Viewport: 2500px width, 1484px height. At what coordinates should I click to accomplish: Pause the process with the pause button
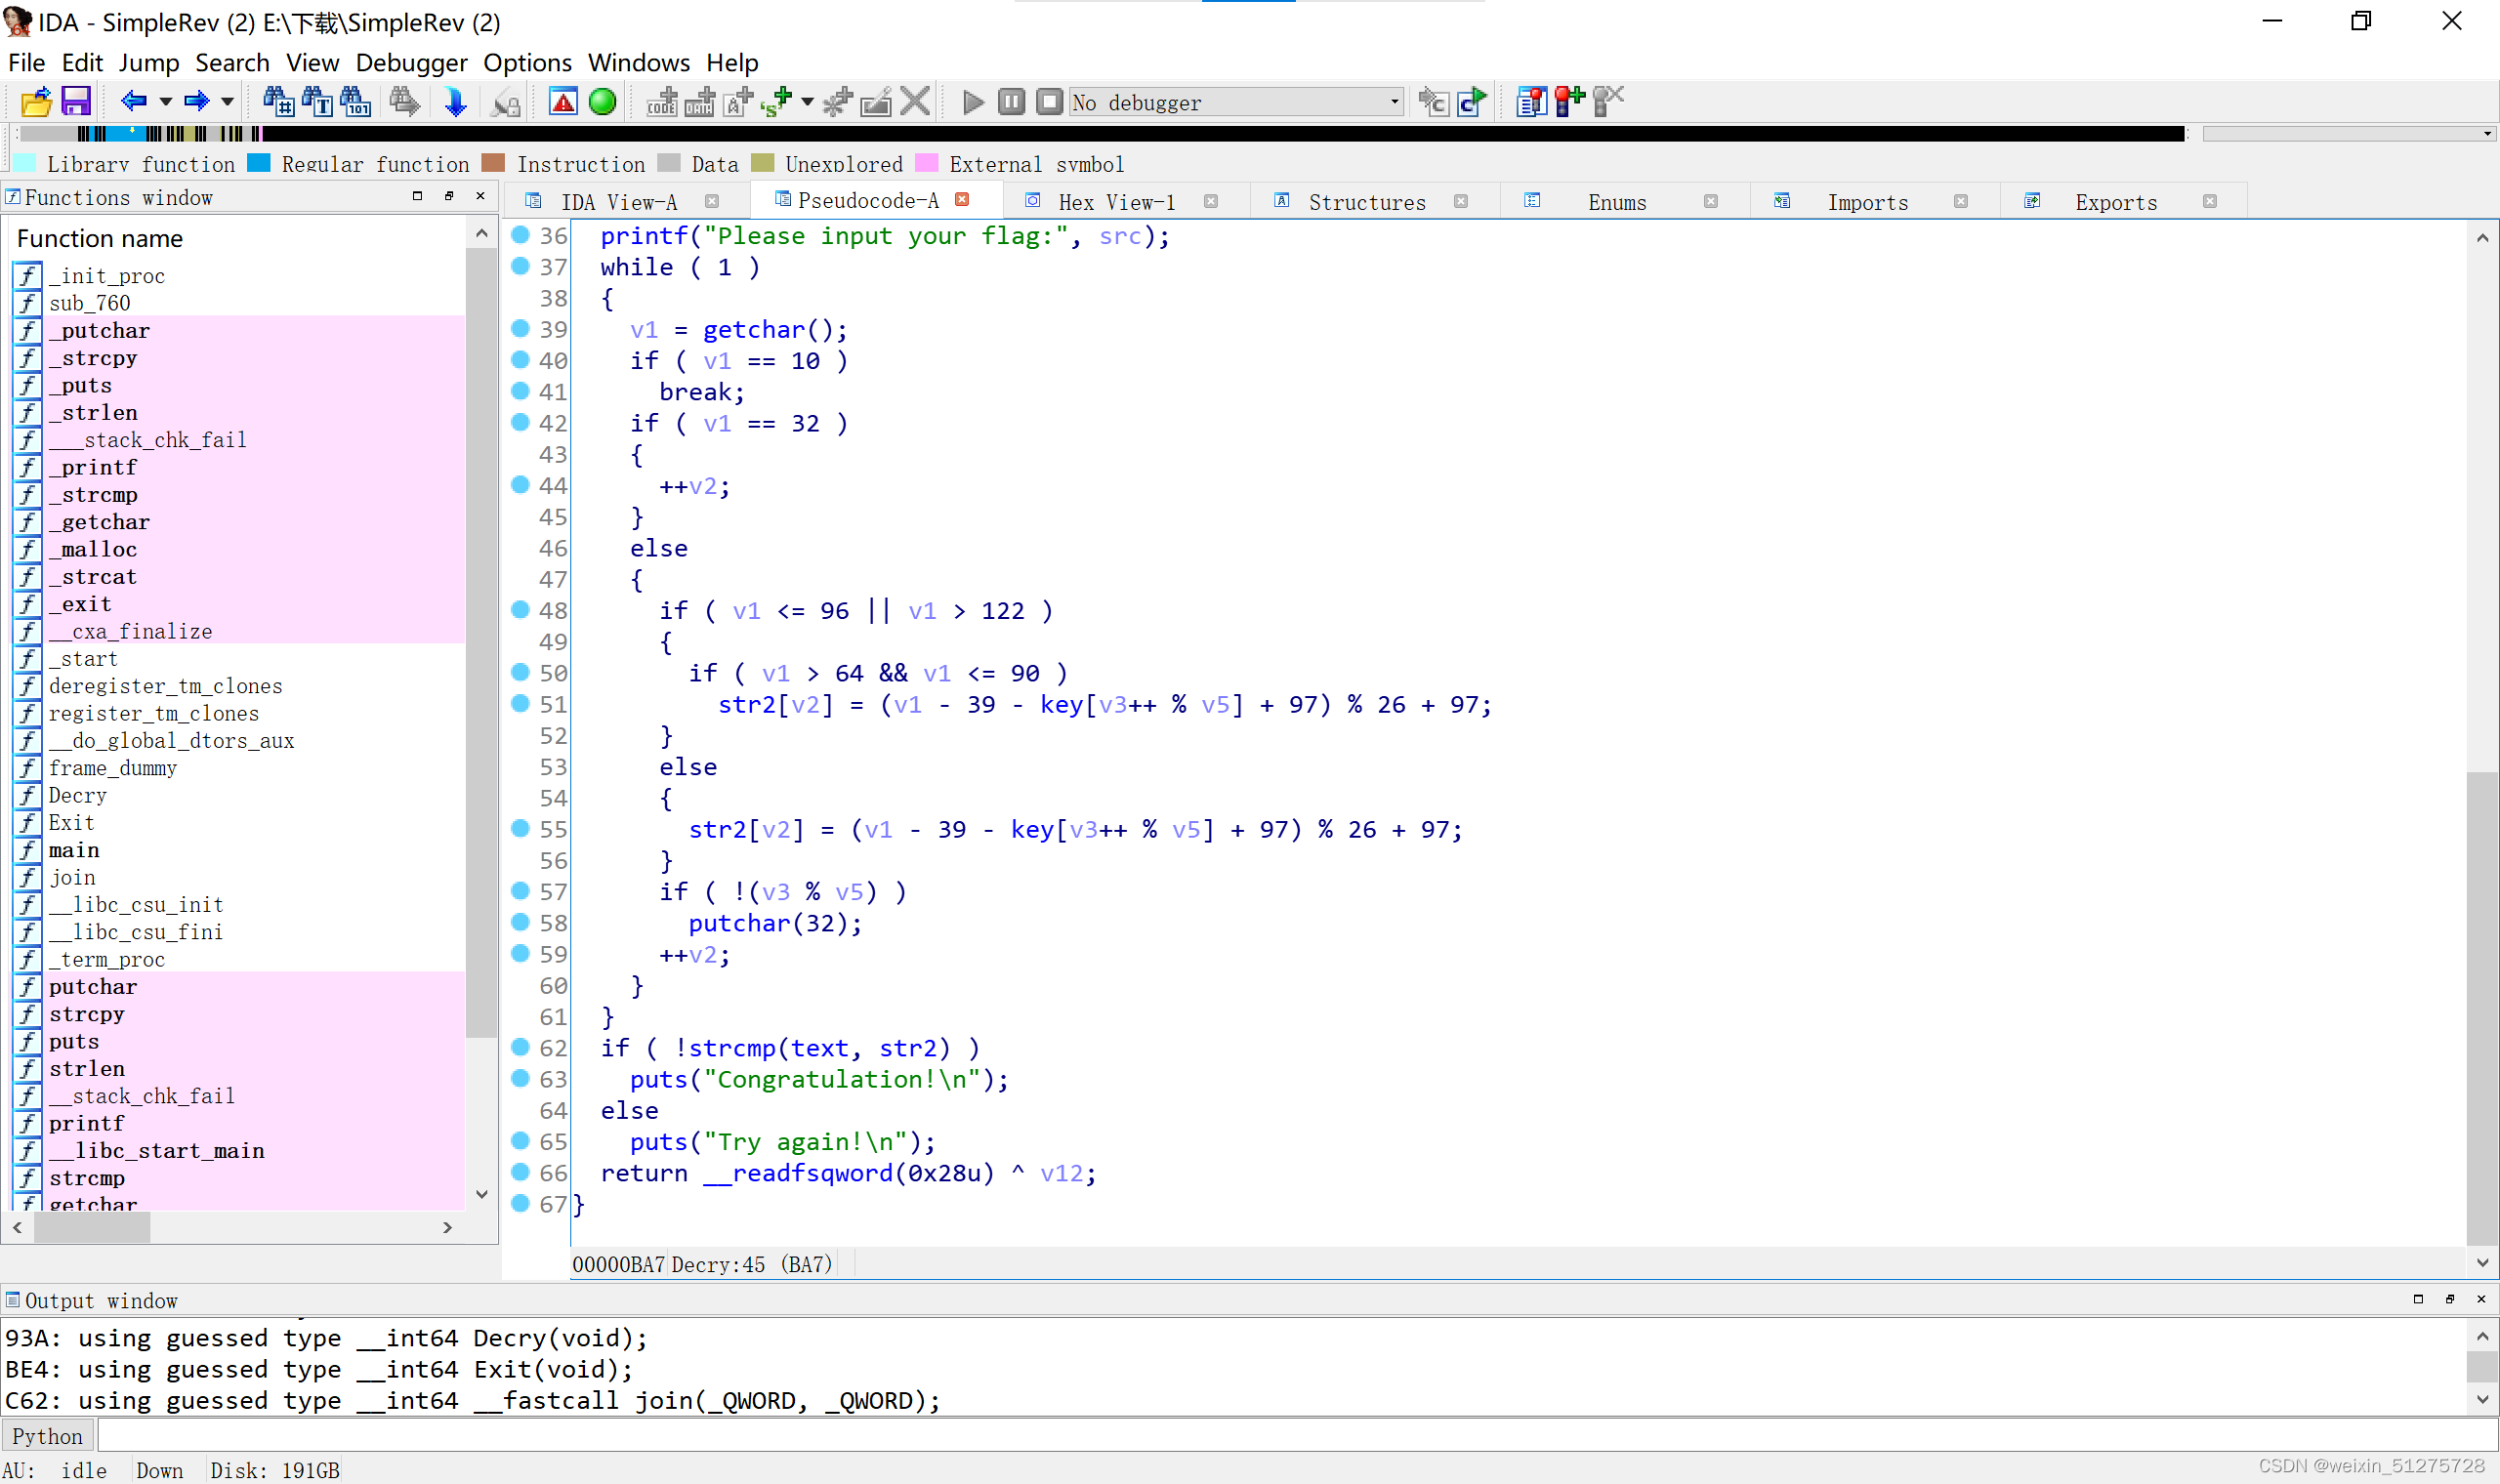pyautogui.click(x=1011, y=102)
